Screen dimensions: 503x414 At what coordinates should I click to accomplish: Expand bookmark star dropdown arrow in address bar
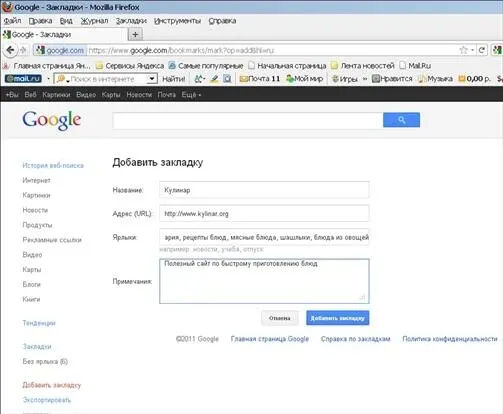472,50
